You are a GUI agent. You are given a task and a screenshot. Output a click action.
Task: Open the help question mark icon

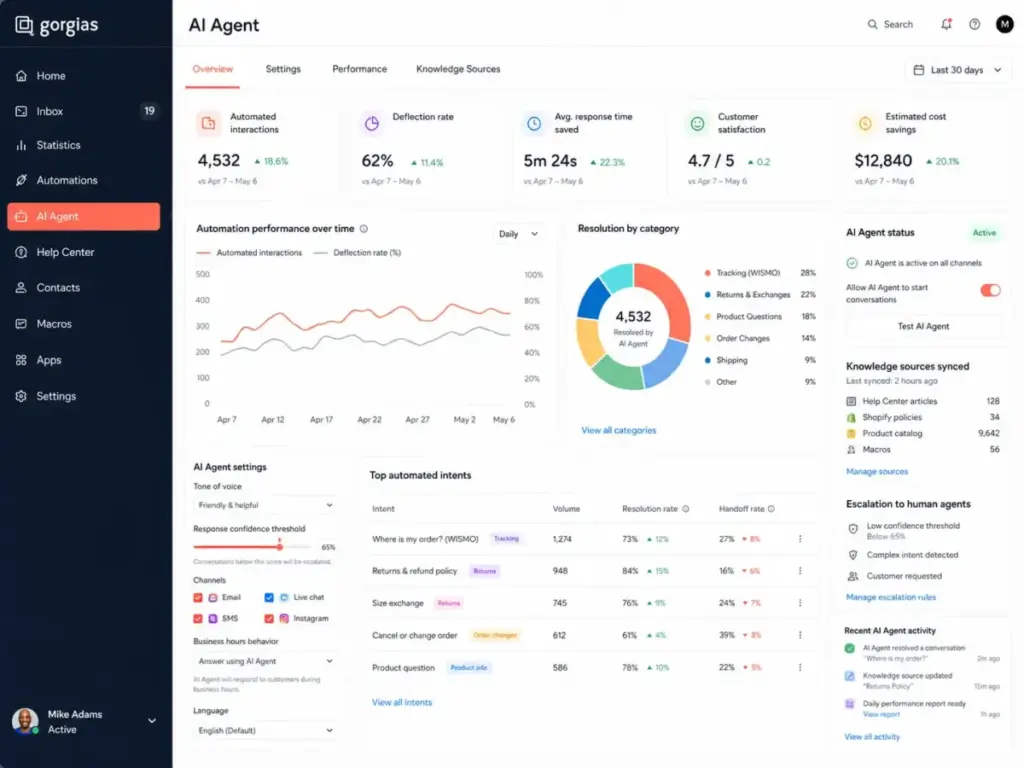point(974,24)
